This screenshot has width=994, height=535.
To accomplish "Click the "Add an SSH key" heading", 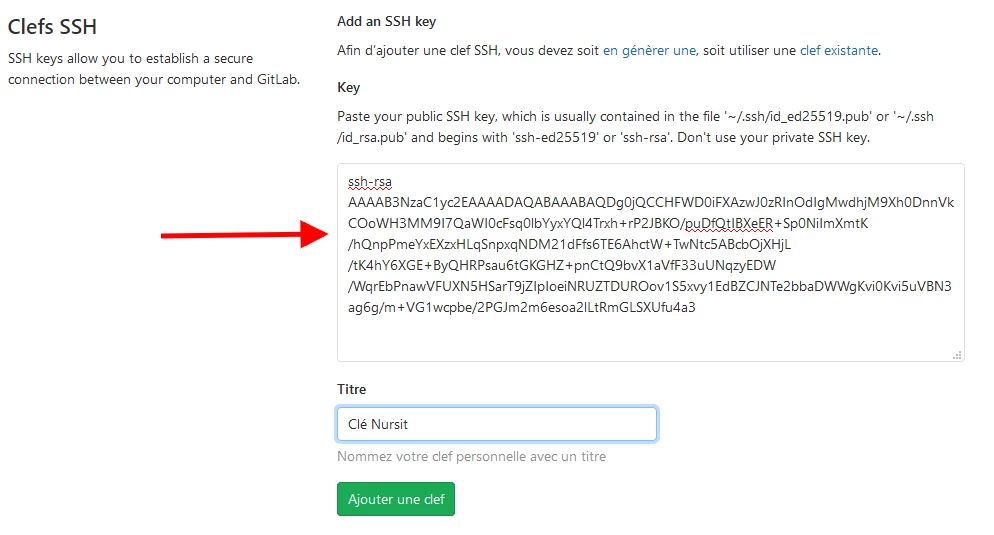I will click(x=386, y=21).
